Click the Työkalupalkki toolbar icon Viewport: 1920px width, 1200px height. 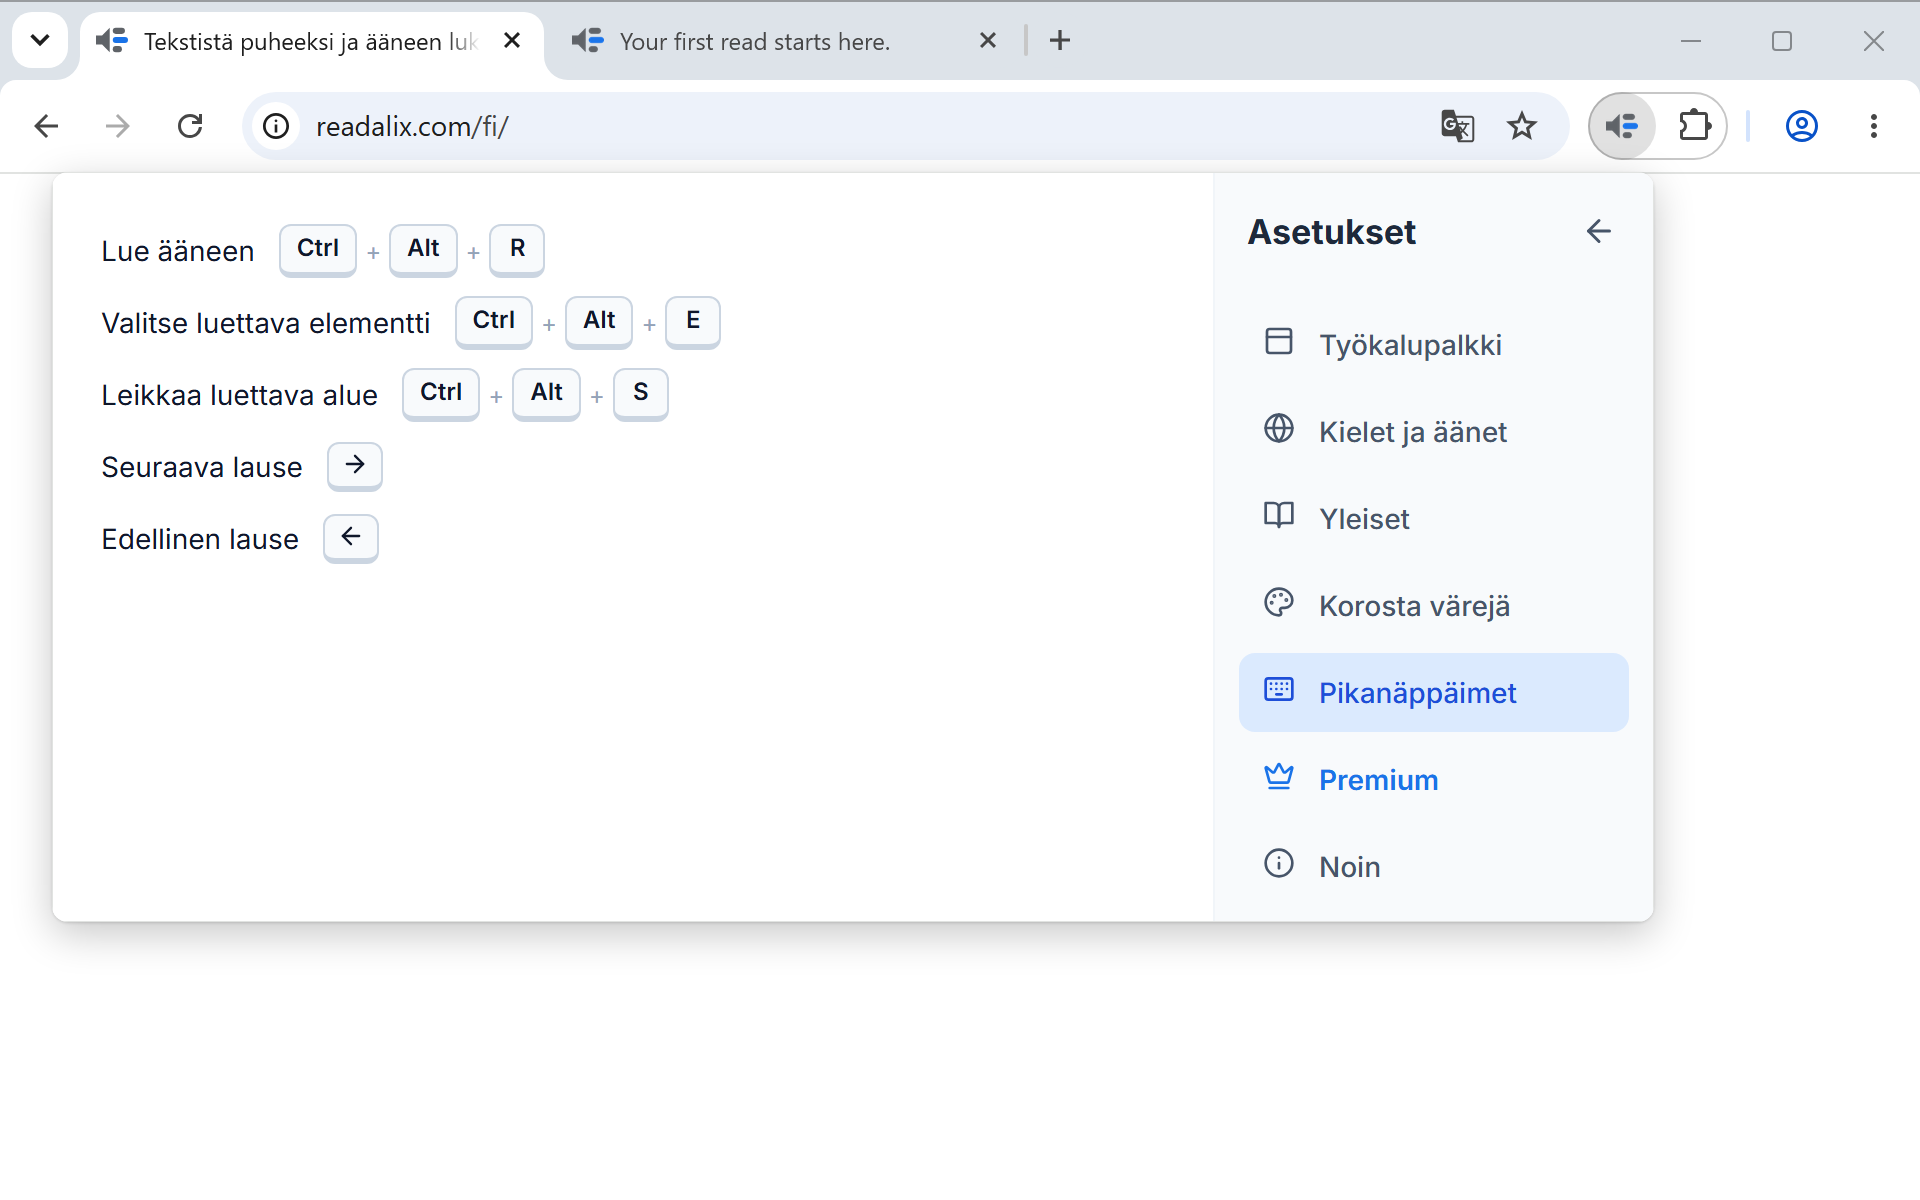(x=1278, y=341)
